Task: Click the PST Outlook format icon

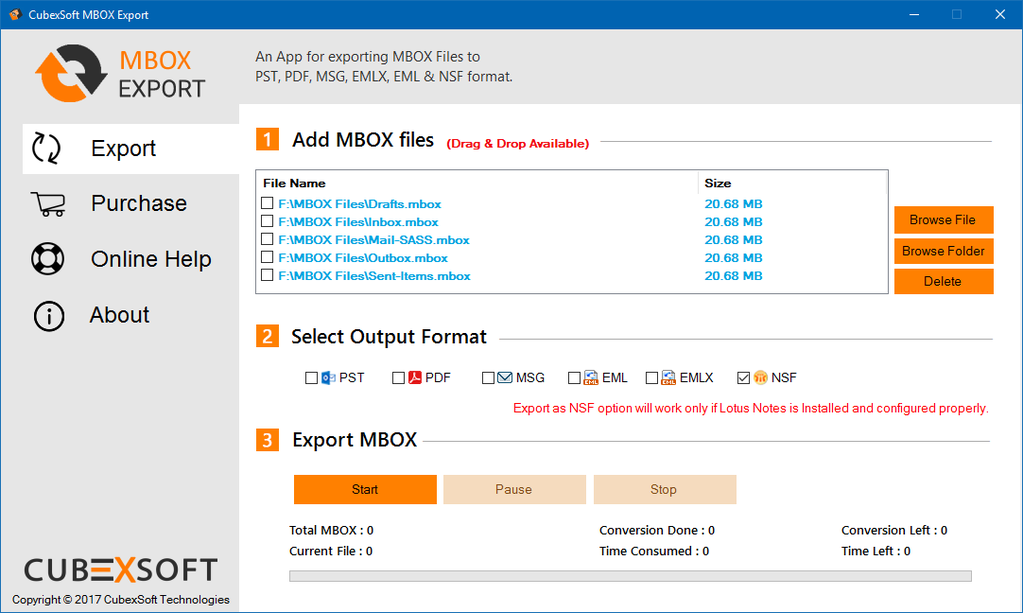Action: click(328, 378)
